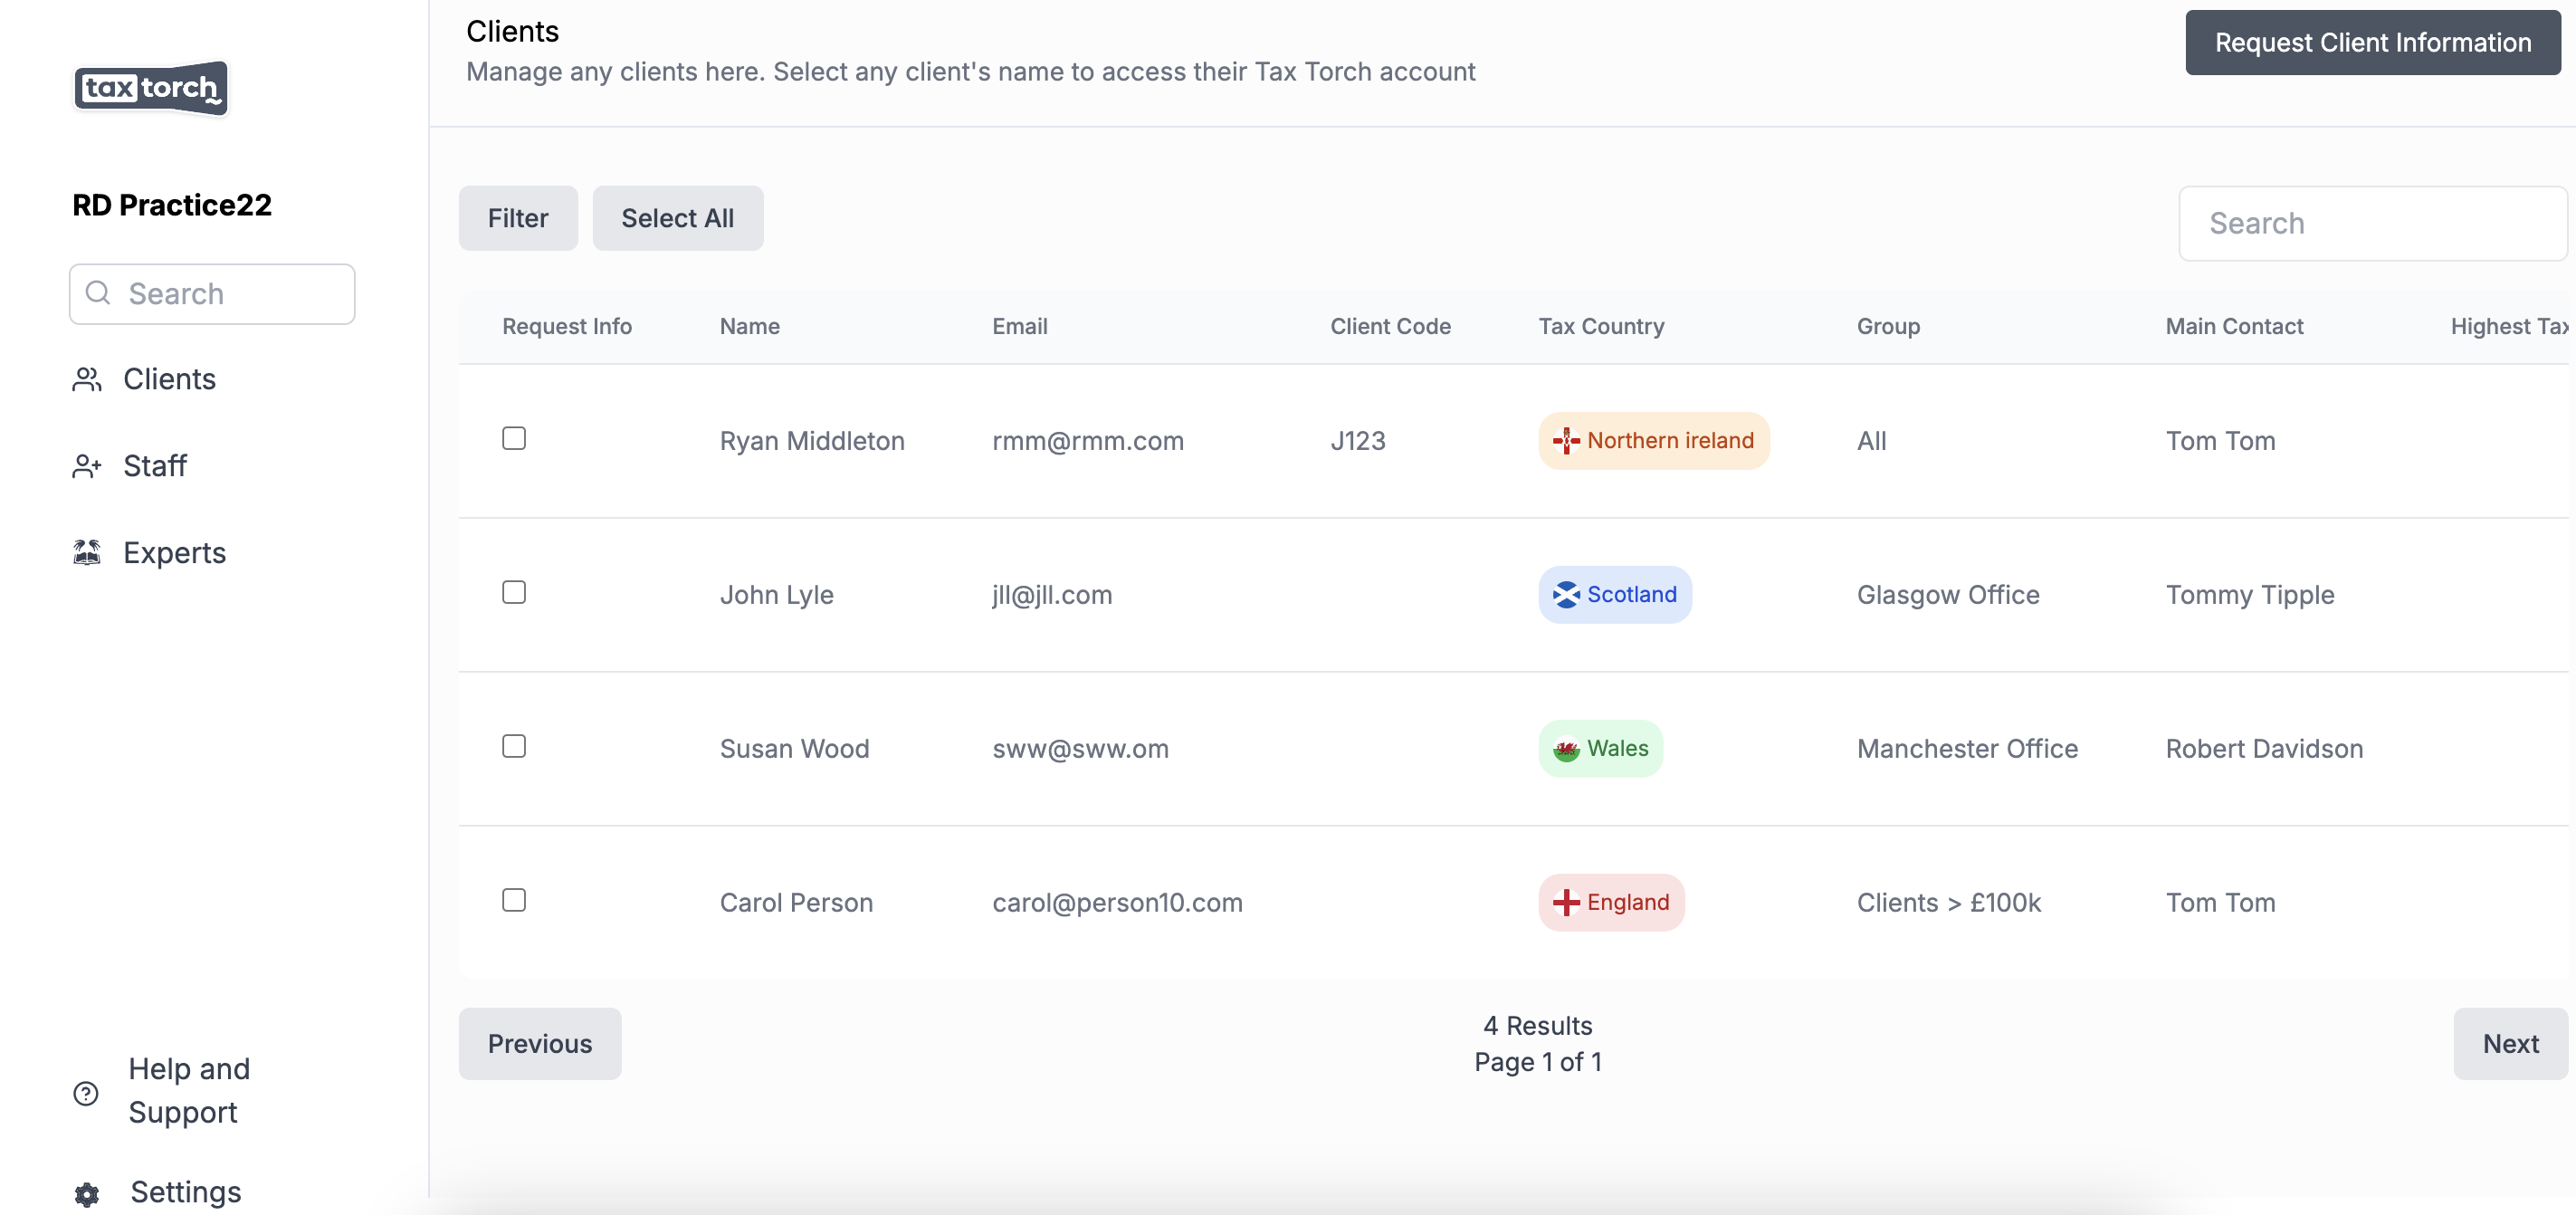Sort by the Name column header

[x=749, y=326]
